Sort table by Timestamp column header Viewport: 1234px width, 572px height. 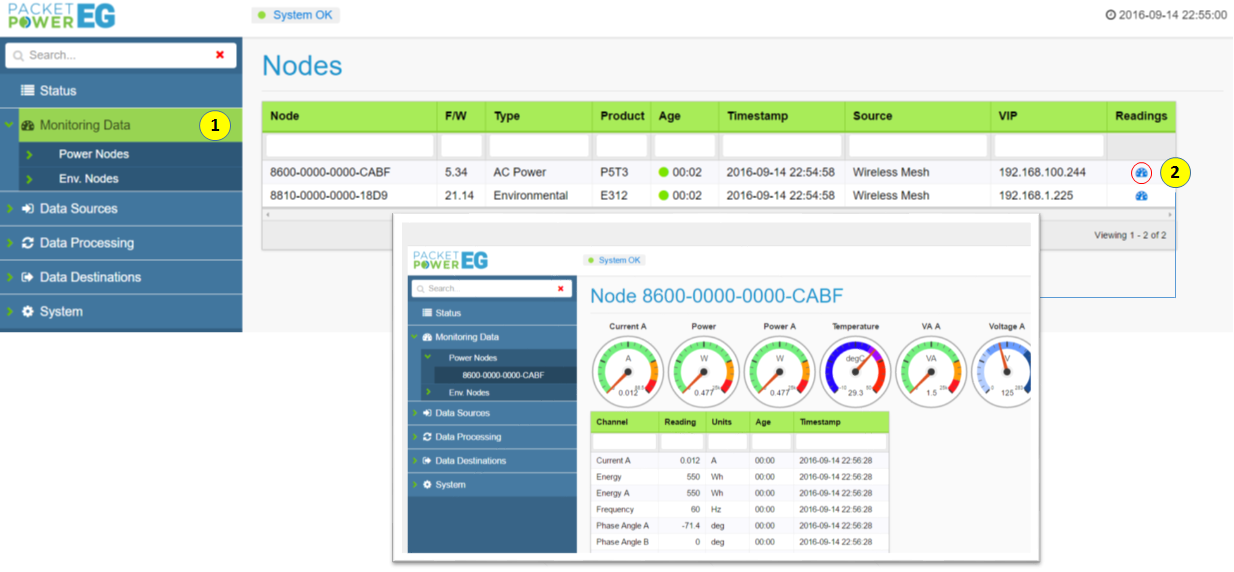click(x=758, y=116)
